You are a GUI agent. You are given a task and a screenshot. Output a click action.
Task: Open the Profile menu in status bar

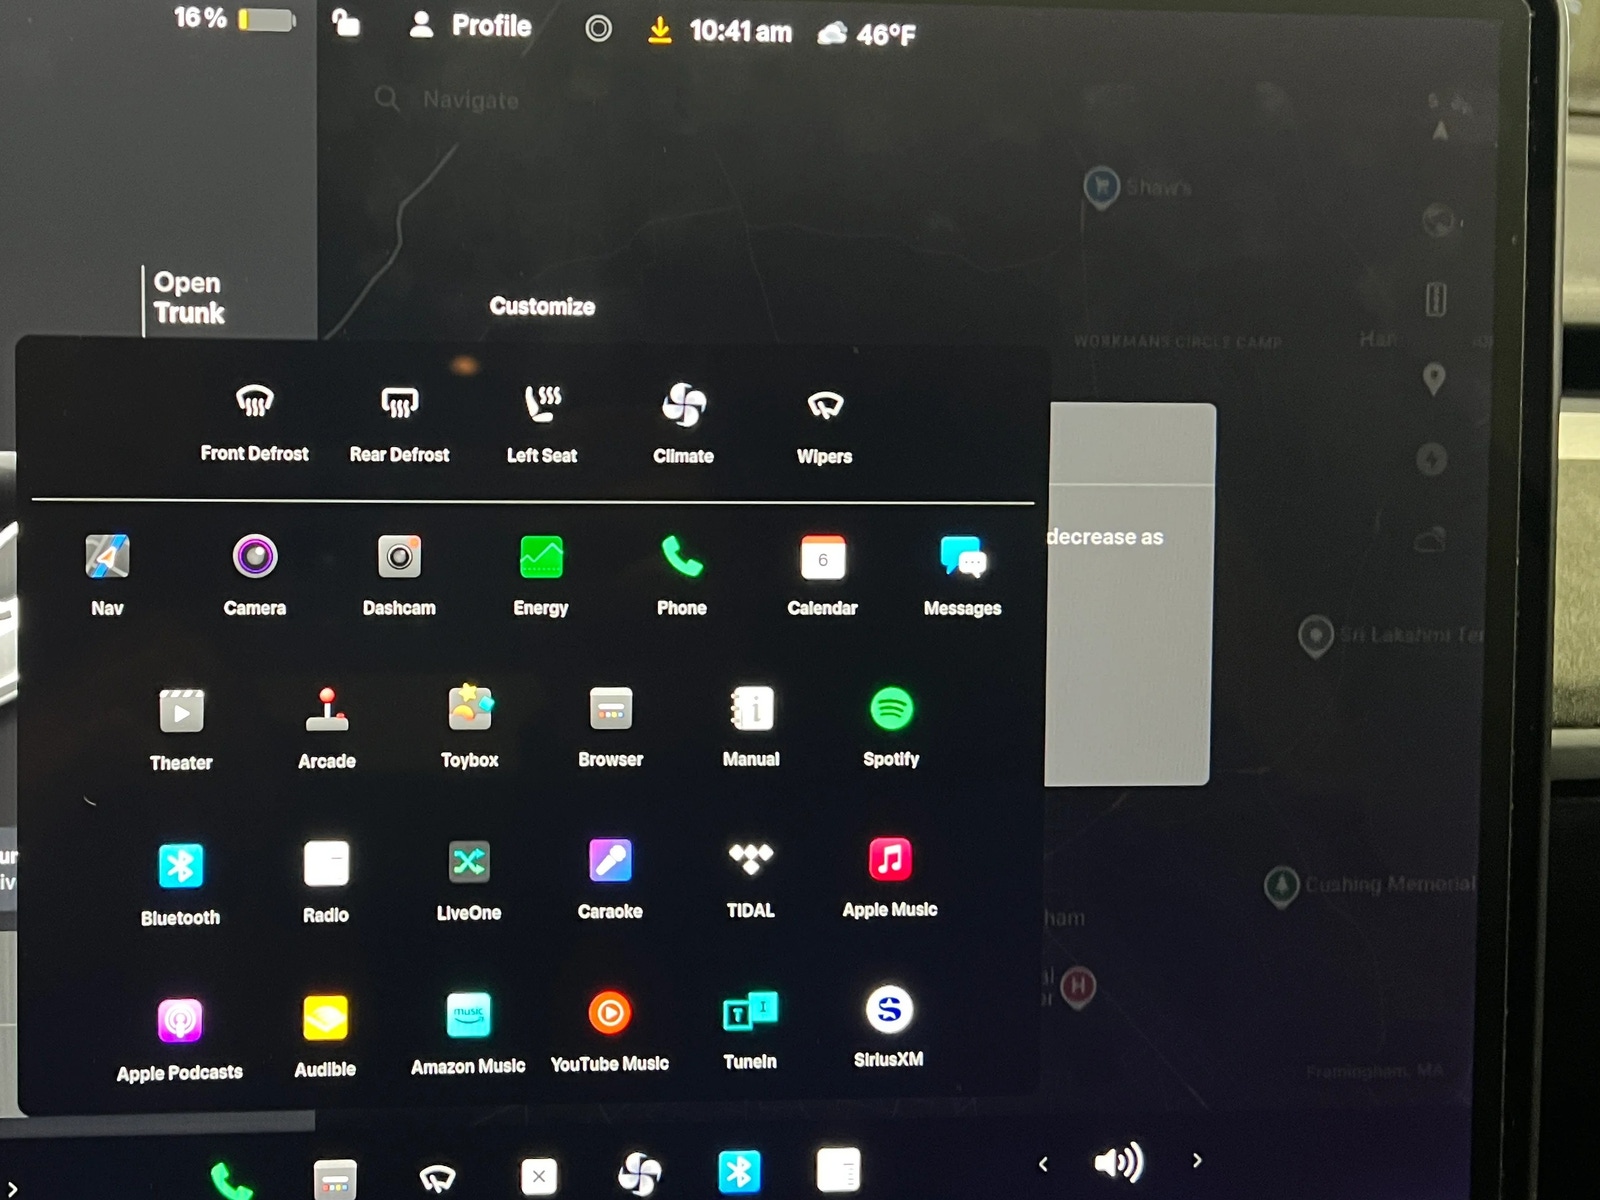(471, 26)
